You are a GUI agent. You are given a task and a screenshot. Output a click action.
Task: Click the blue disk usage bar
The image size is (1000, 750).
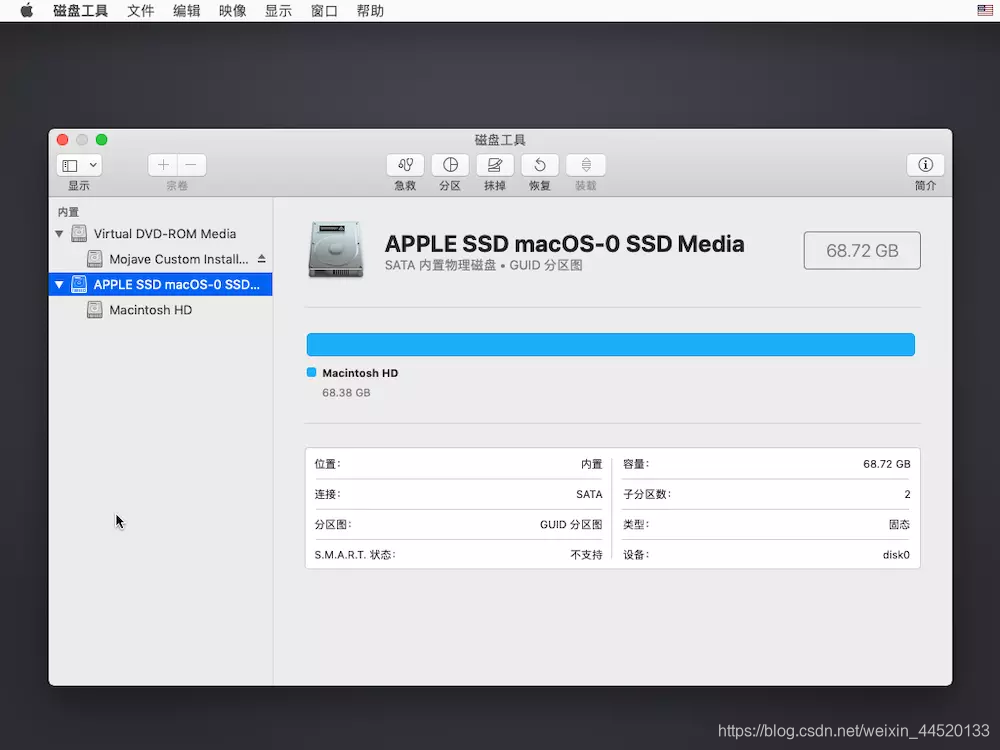coord(610,344)
